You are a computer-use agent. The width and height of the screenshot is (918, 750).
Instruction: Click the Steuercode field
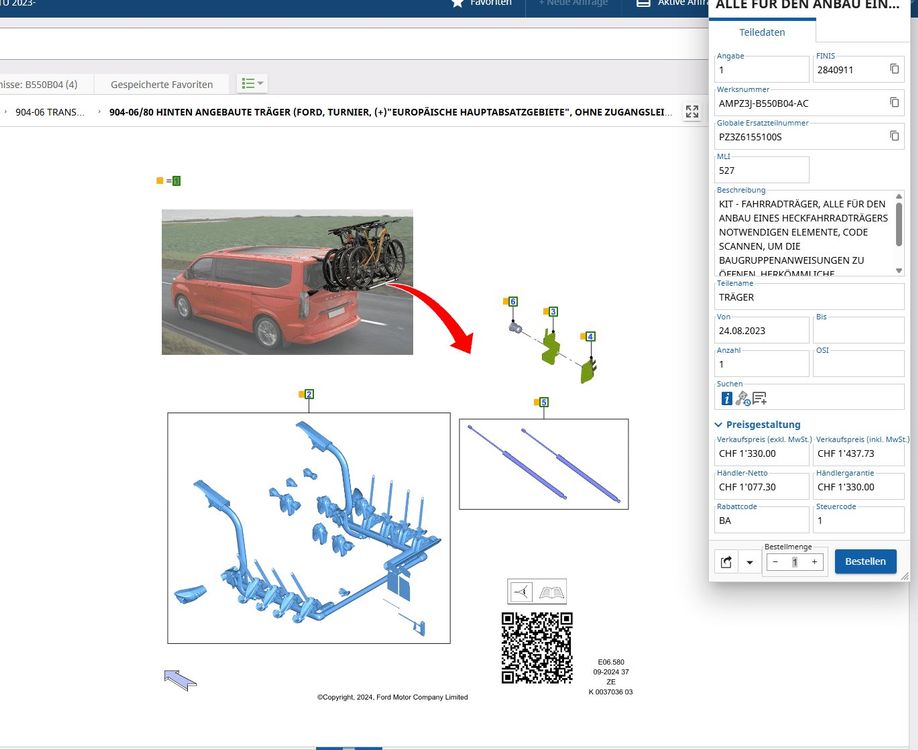859,520
